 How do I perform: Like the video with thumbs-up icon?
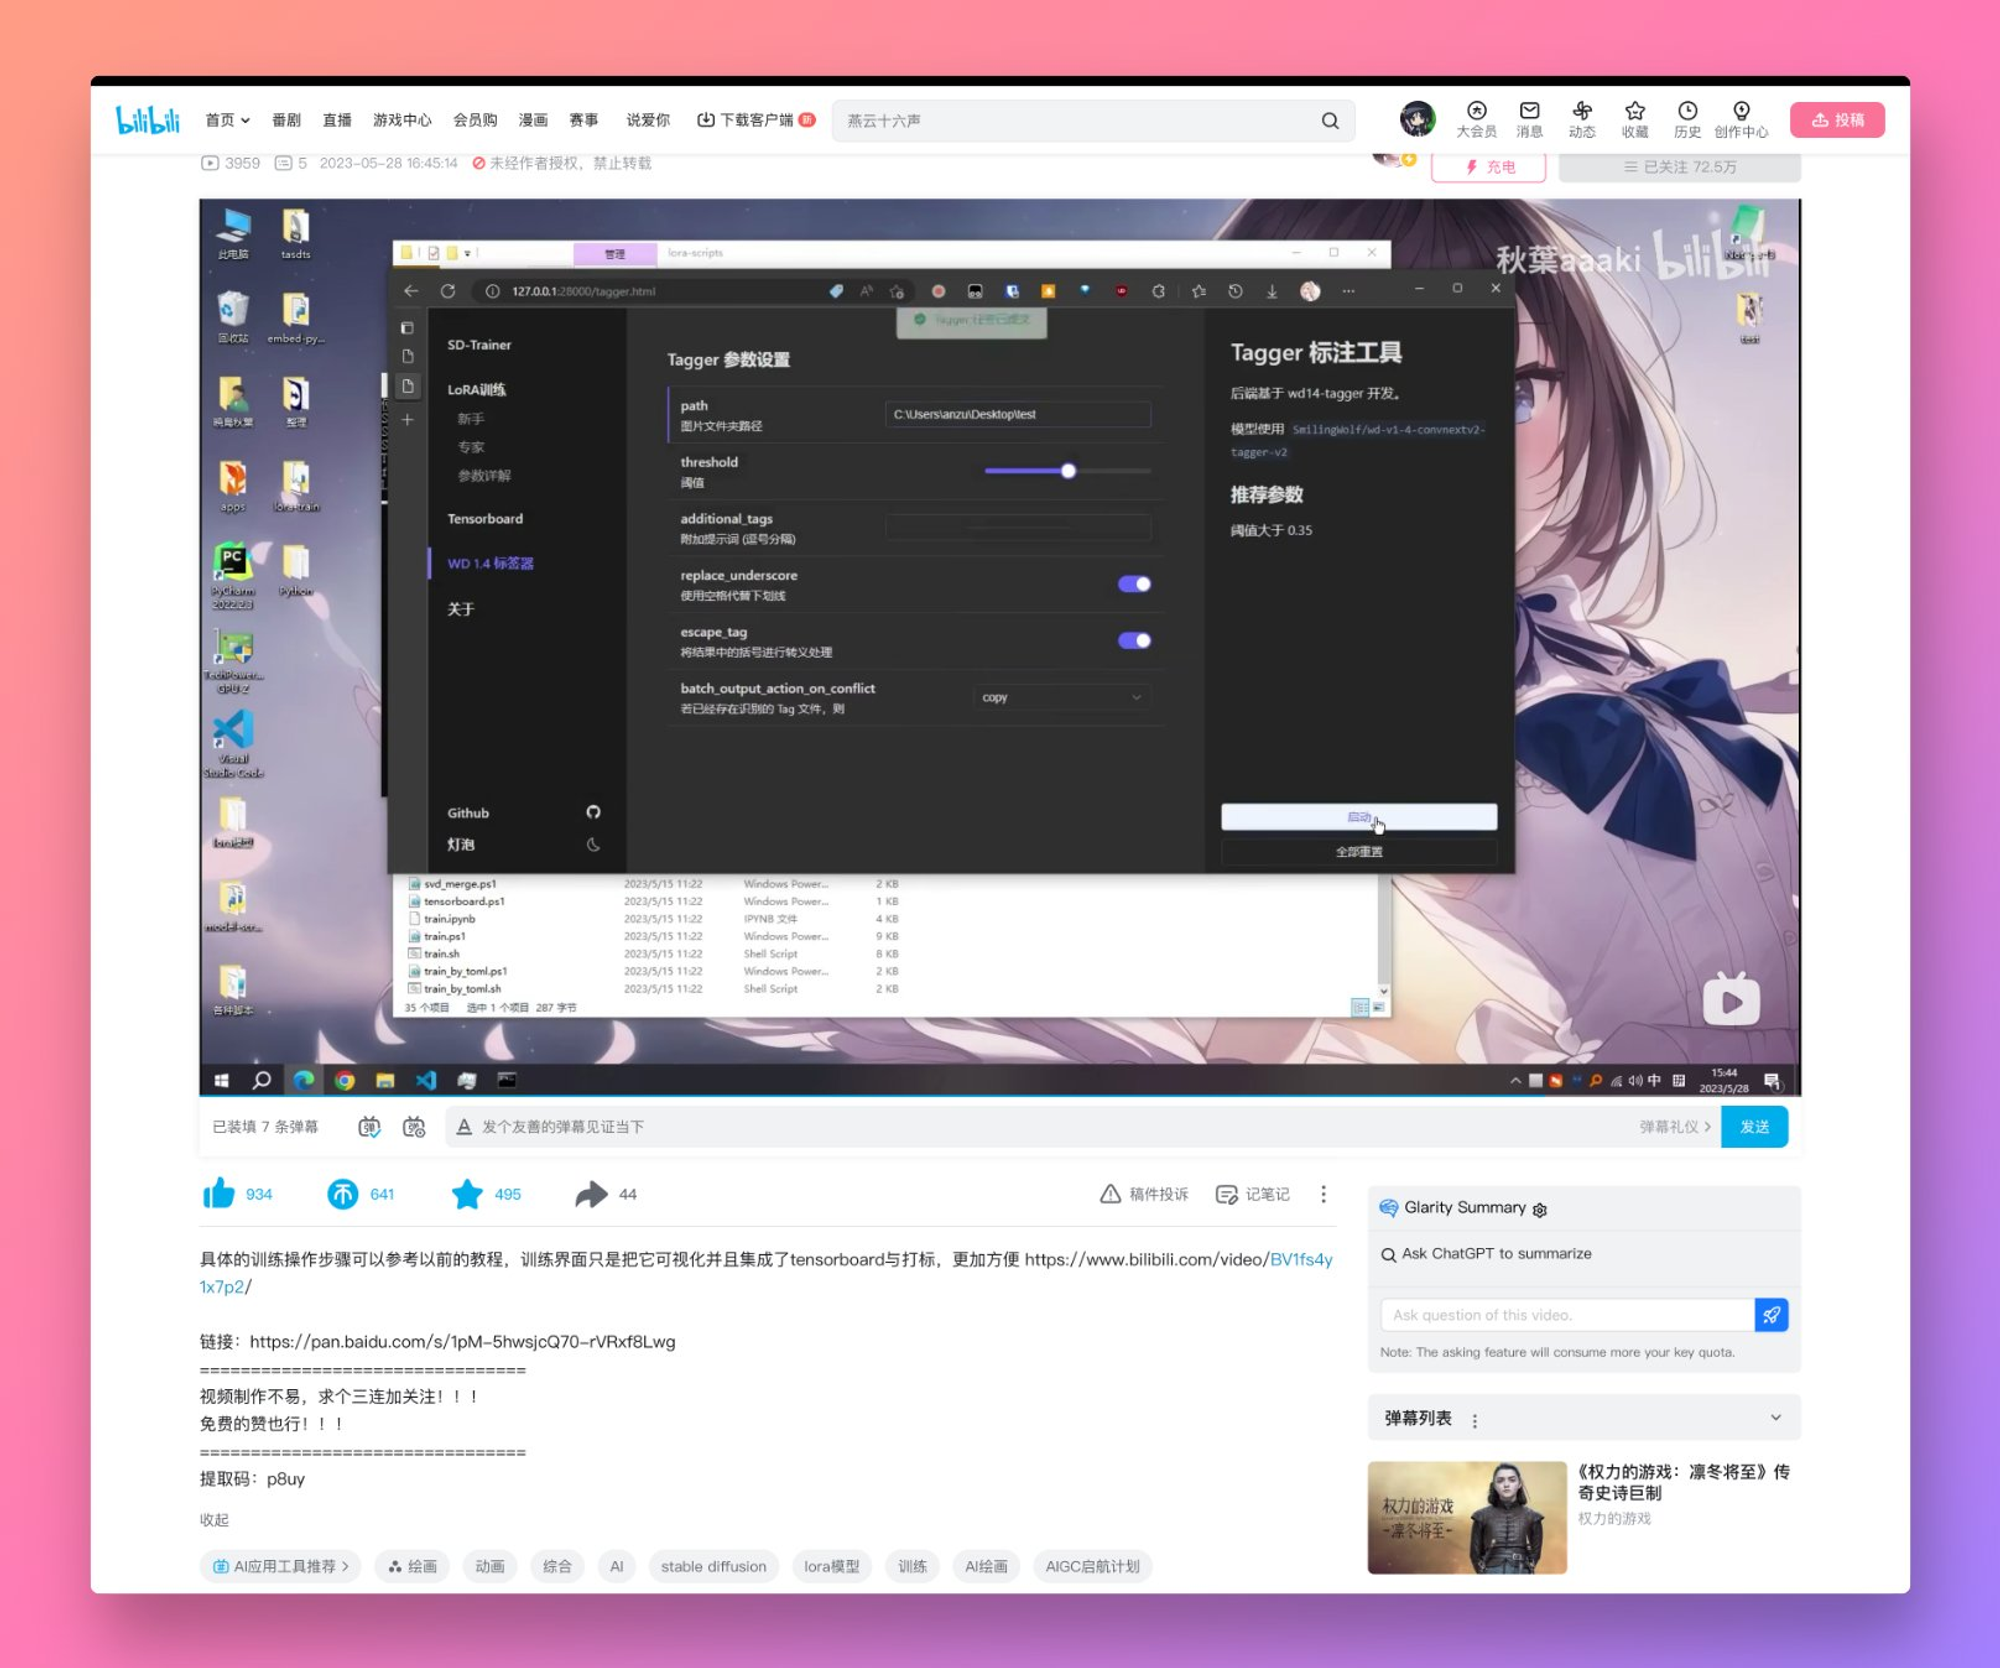coord(218,1194)
